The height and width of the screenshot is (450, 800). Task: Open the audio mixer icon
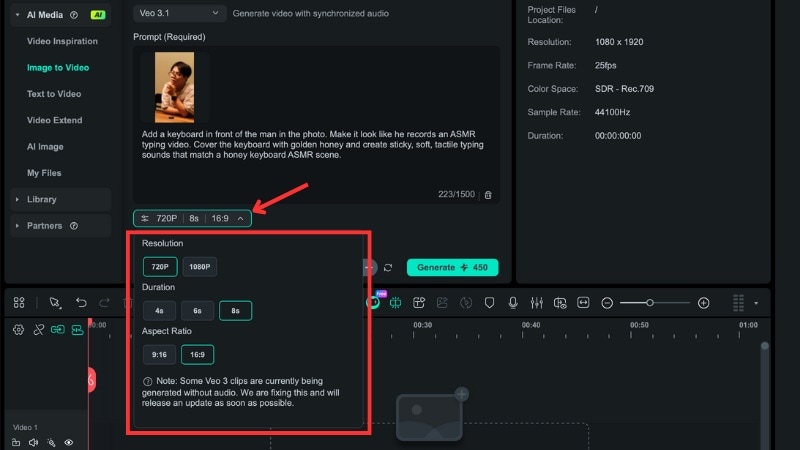coord(536,303)
